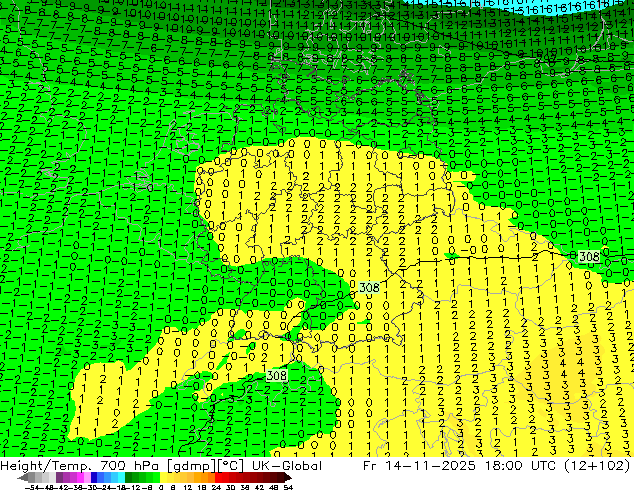
Task: Click the [°C] unit label
Action: tap(231, 466)
